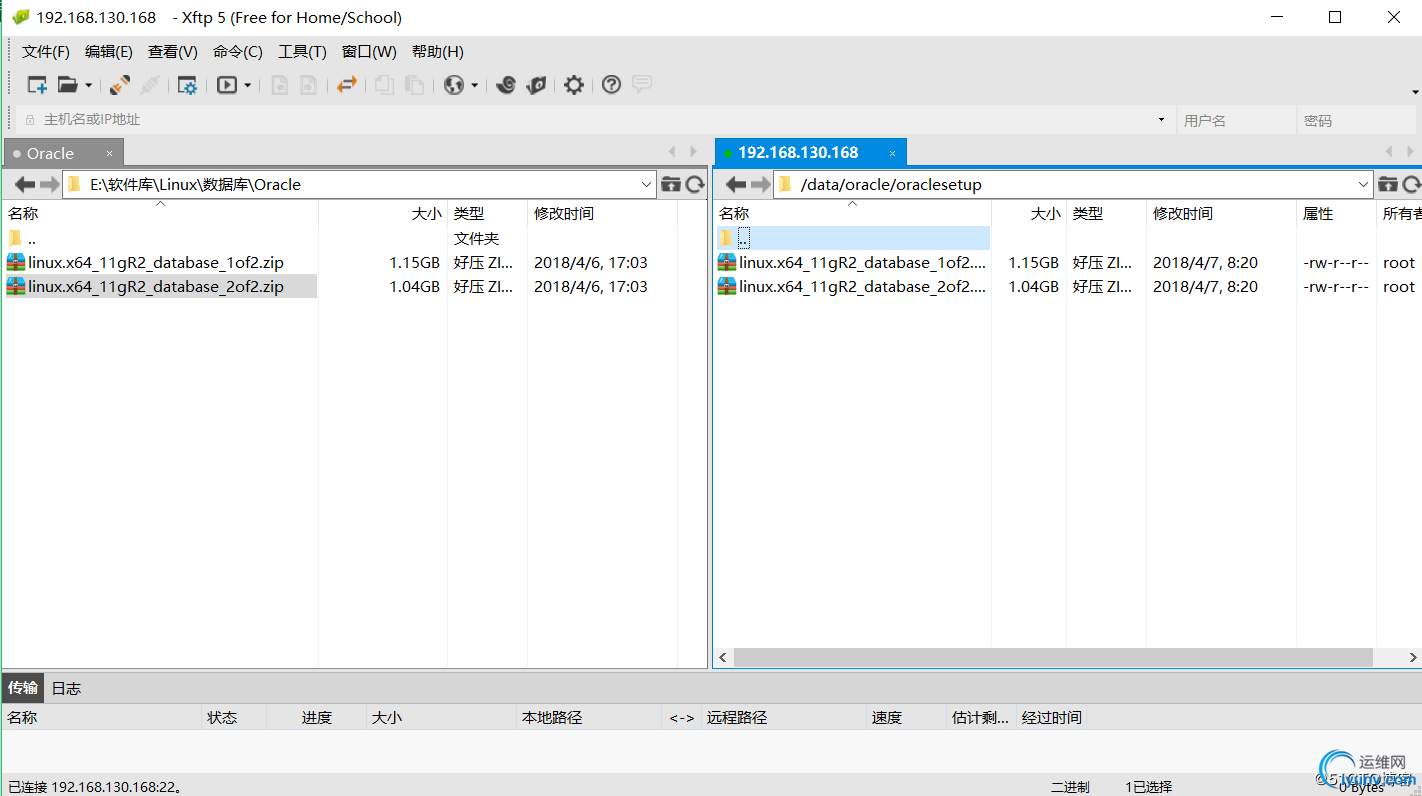The width and height of the screenshot is (1422, 796).
Task: Open the 帮助(H) menu
Action: coord(438,52)
